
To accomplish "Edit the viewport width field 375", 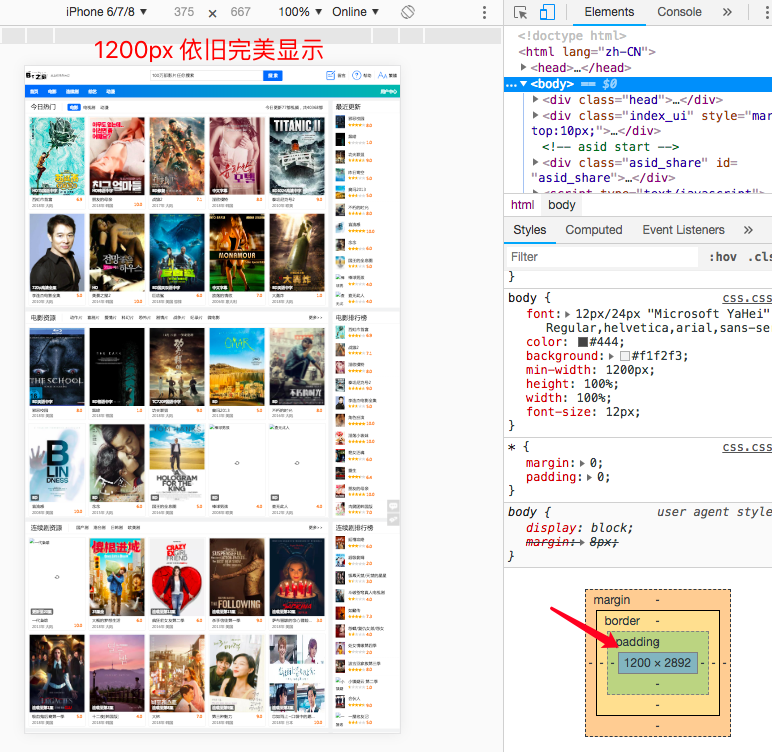I will point(184,12).
